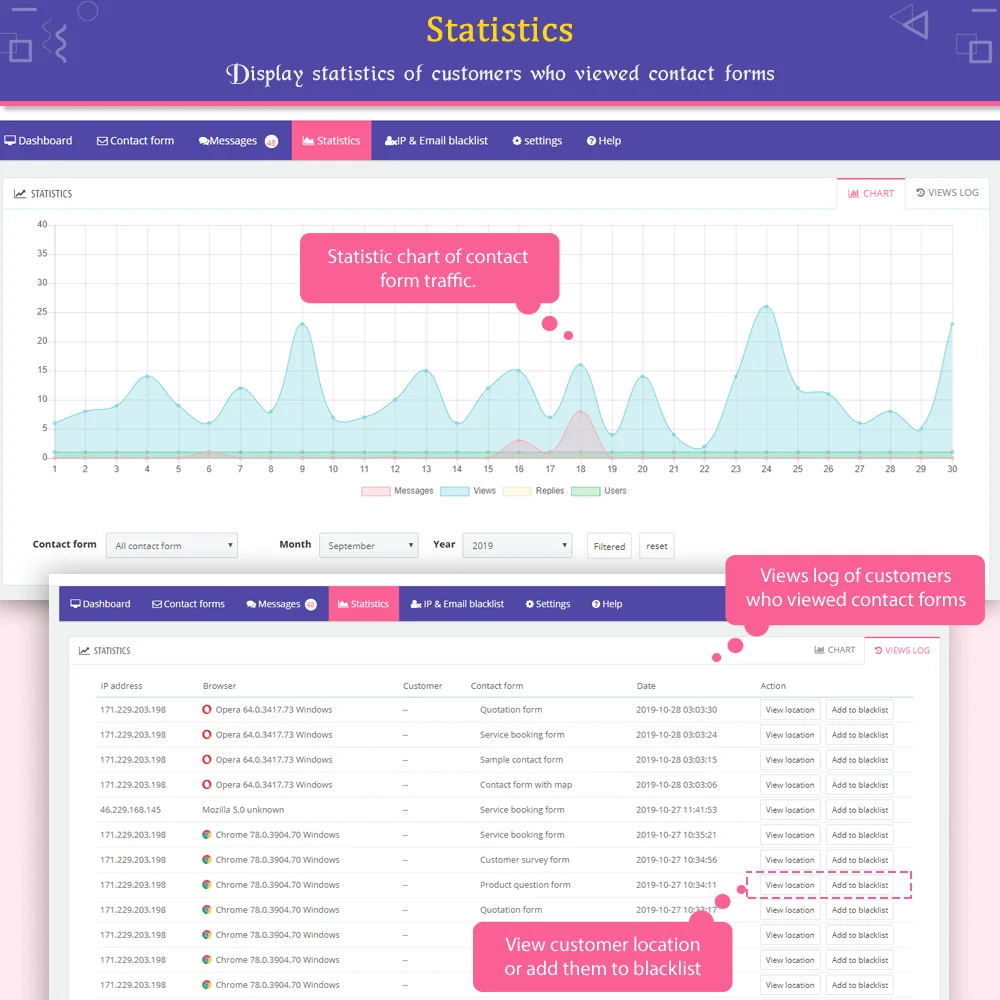1000x1000 pixels.
Task: Select the CHART tab in the lower panel
Action: pos(835,649)
